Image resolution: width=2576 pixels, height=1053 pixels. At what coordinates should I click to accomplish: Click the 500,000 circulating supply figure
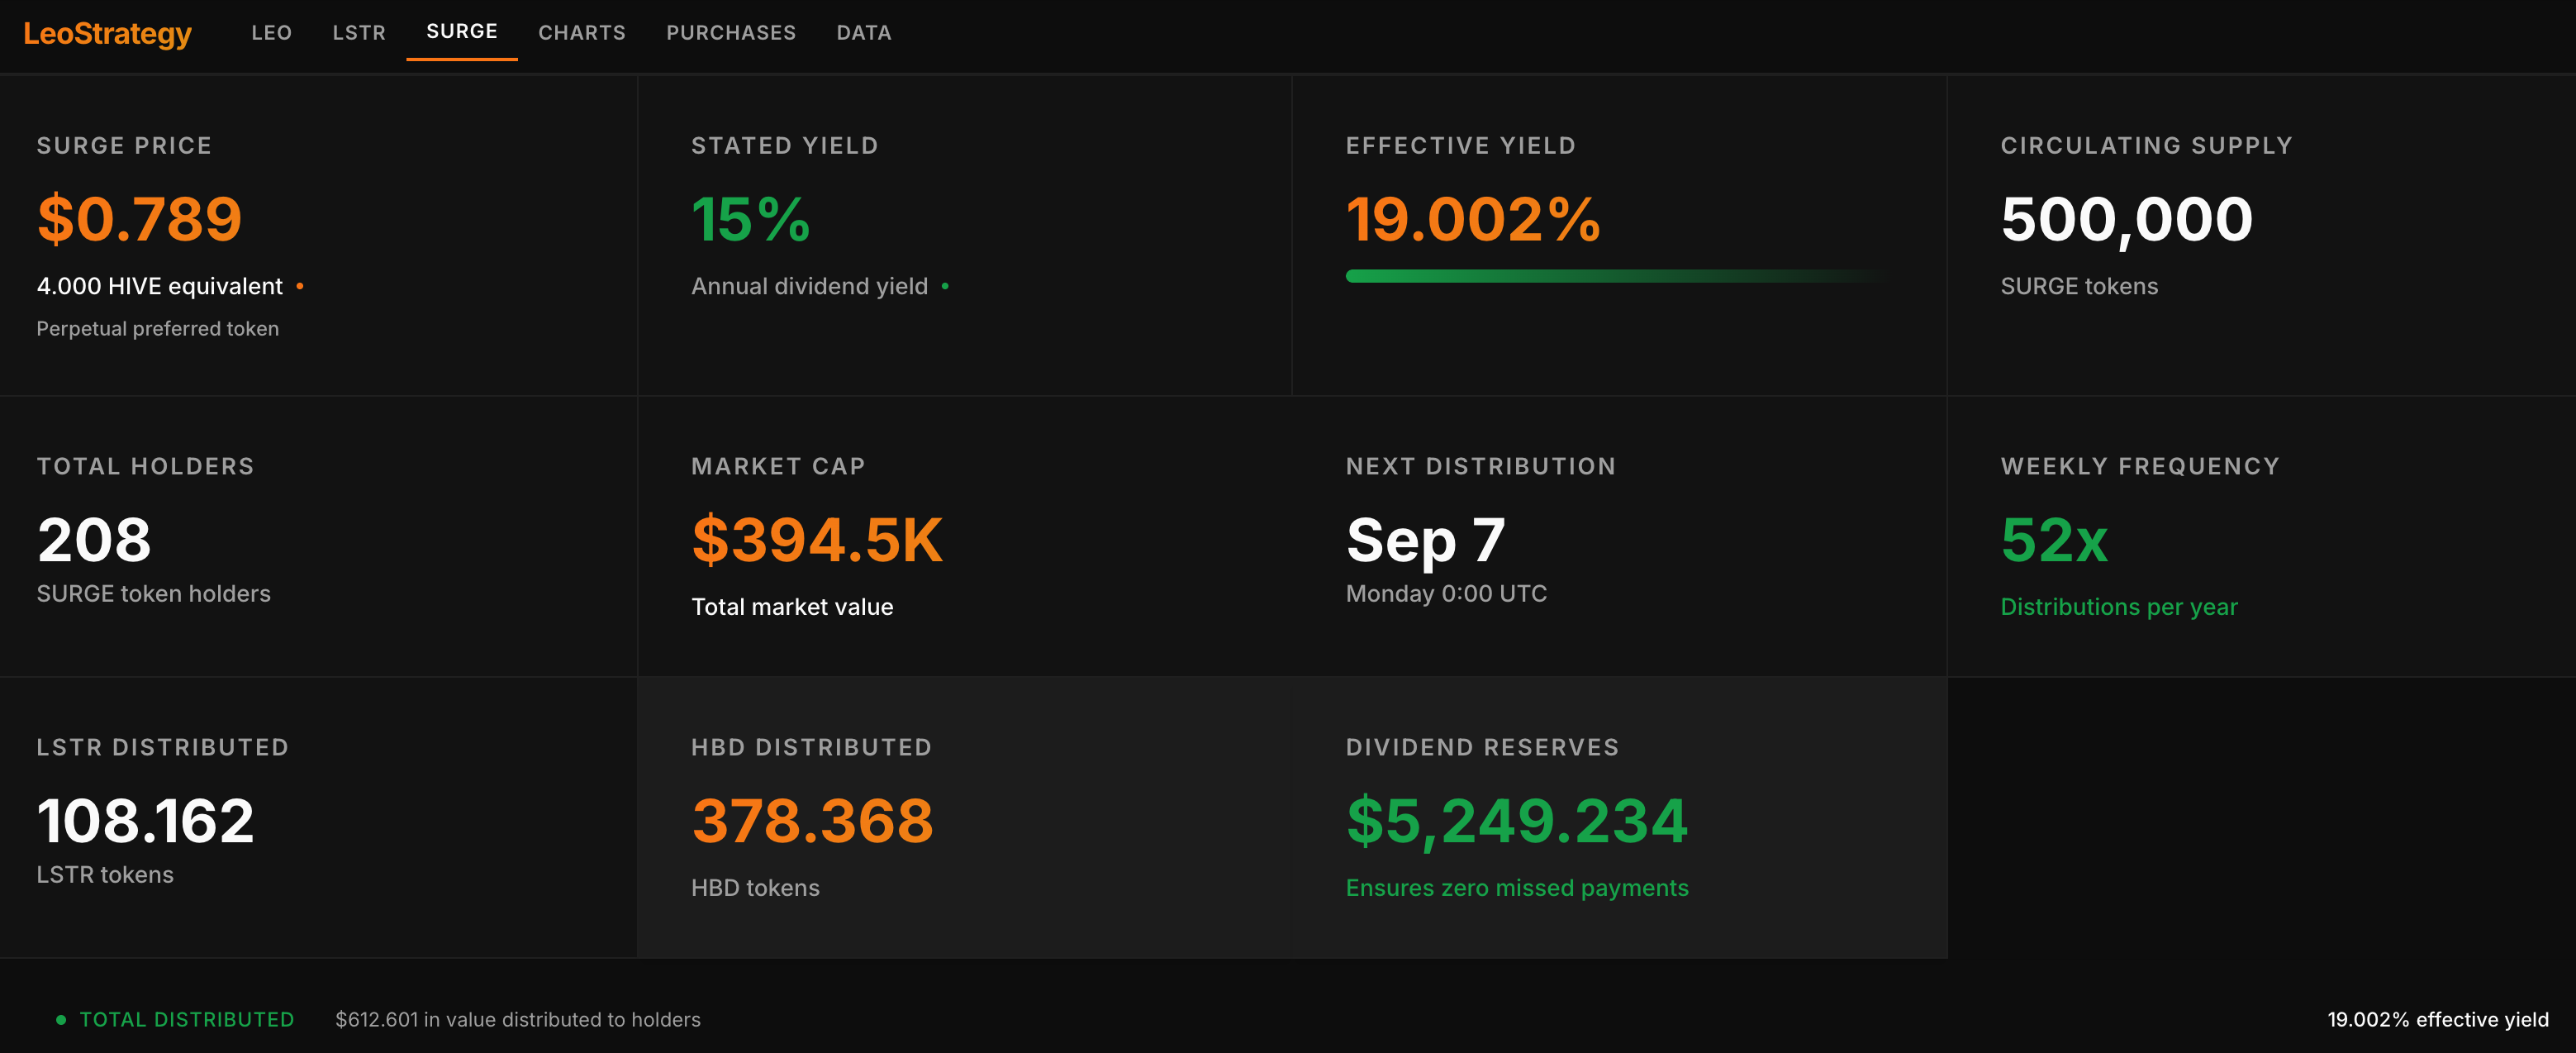(2126, 219)
